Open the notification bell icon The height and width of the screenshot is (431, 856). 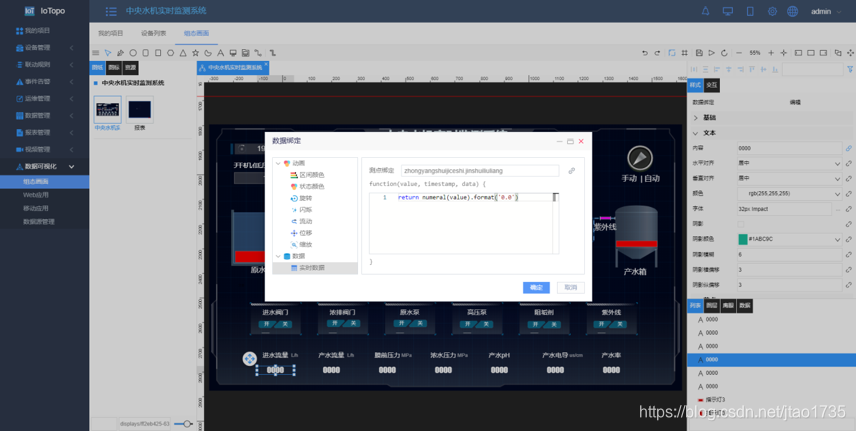tap(705, 11)
